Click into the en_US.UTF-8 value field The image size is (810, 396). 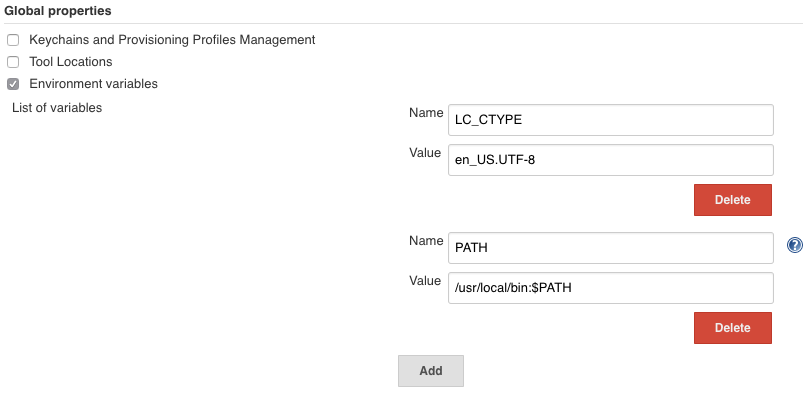[611, 160]
